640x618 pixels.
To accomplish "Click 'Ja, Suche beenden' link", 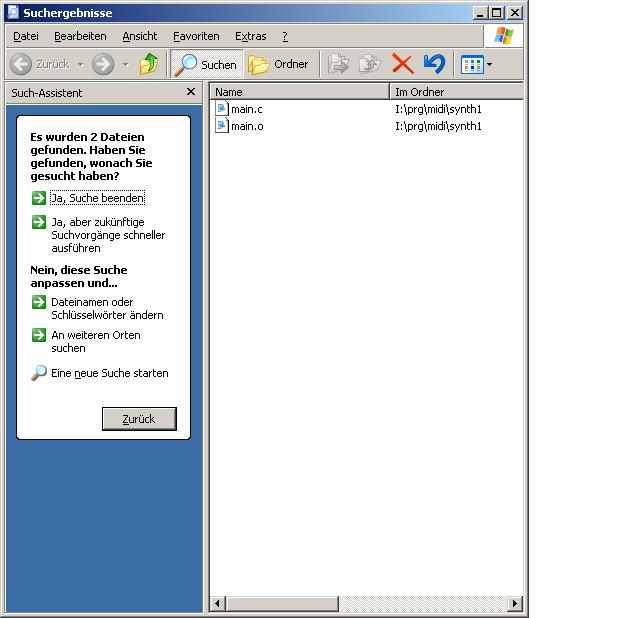I will pos(98,198).
